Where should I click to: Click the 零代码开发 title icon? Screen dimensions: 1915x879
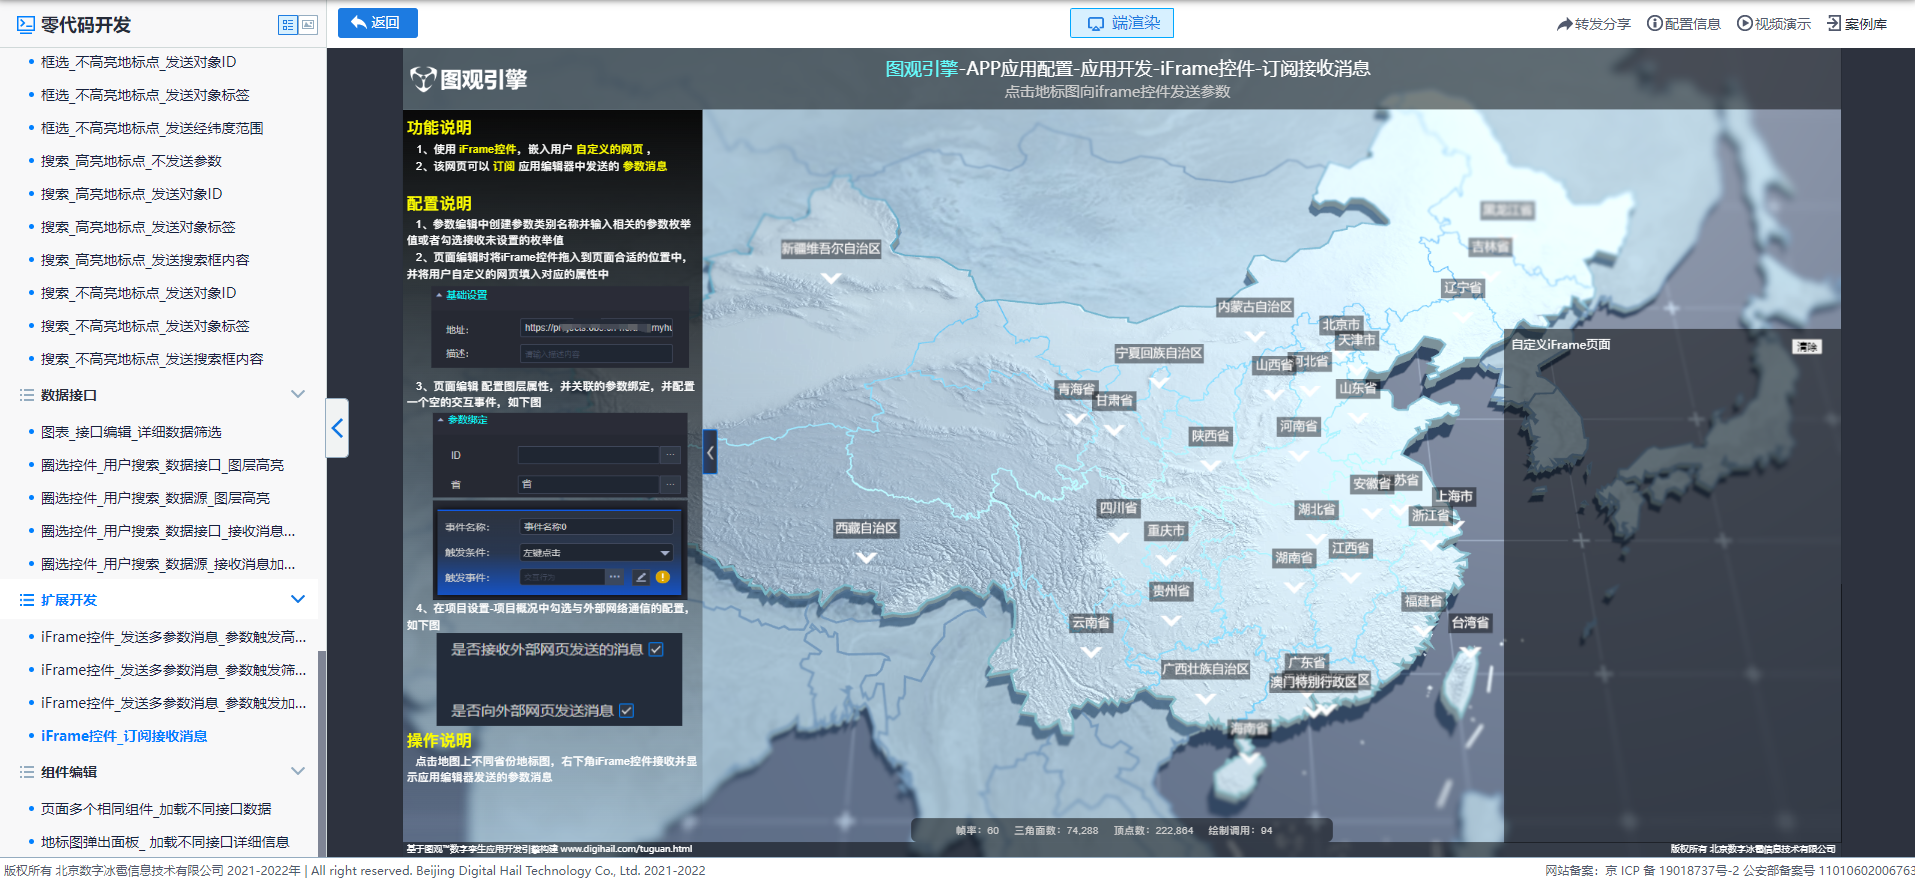(26, 25)
